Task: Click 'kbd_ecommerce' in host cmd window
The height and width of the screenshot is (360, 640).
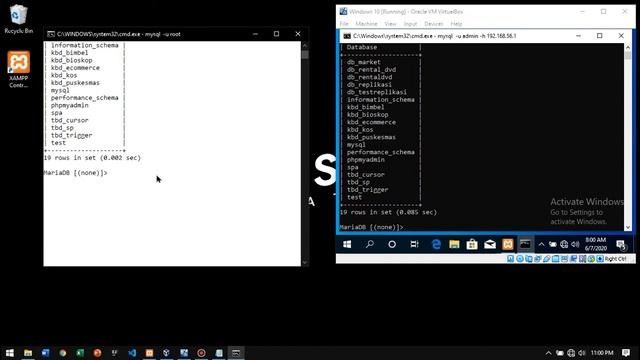Action: click(75, 68)
